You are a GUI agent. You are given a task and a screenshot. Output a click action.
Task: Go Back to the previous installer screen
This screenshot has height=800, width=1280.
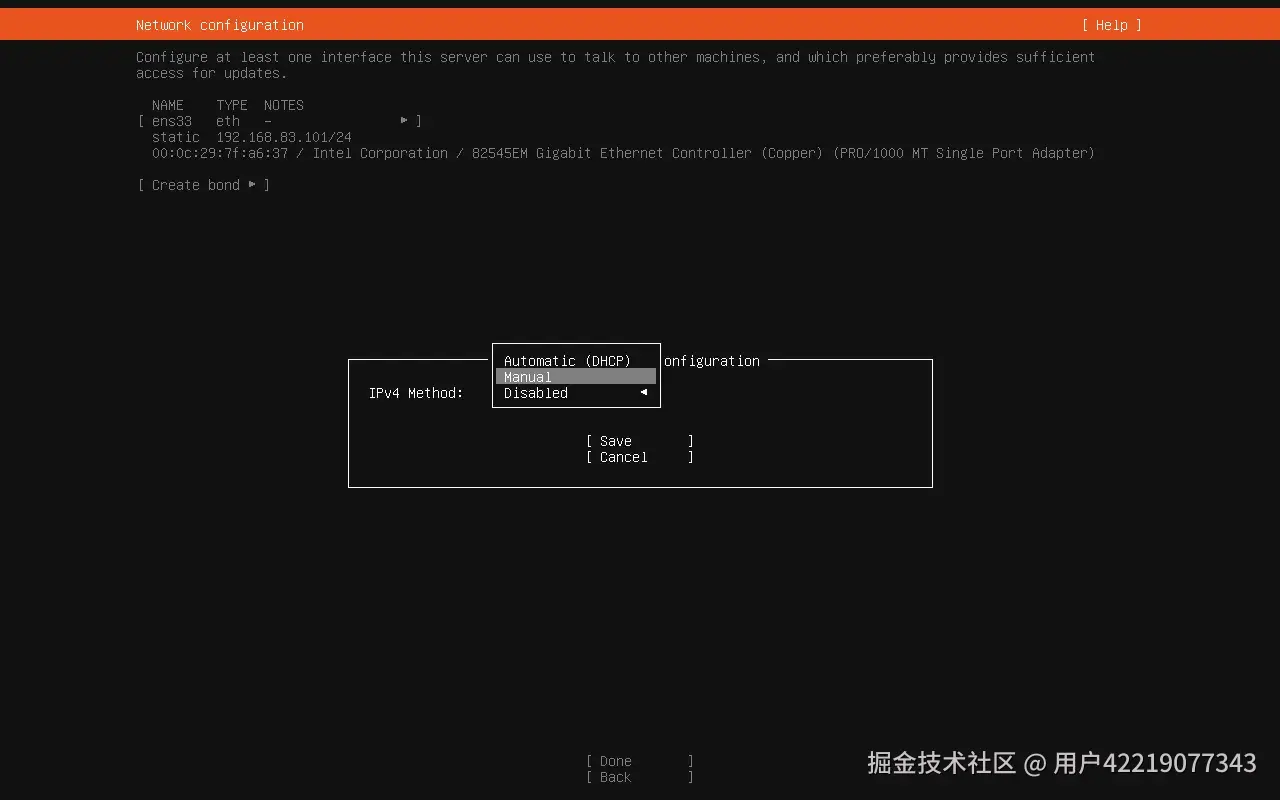[x=613, y=777]
